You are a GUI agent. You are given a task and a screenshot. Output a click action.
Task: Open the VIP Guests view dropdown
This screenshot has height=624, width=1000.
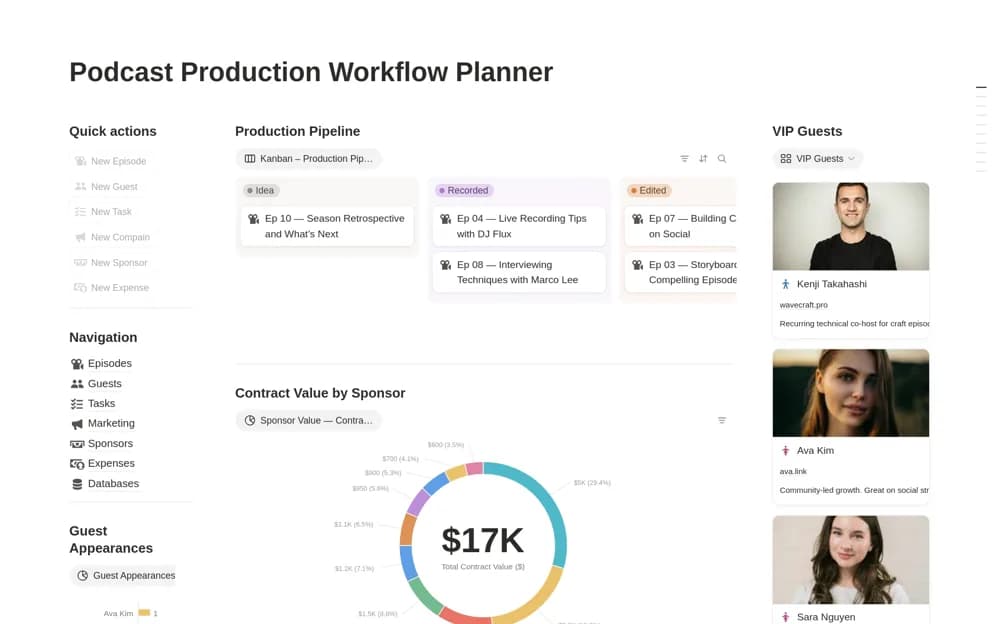818,159
